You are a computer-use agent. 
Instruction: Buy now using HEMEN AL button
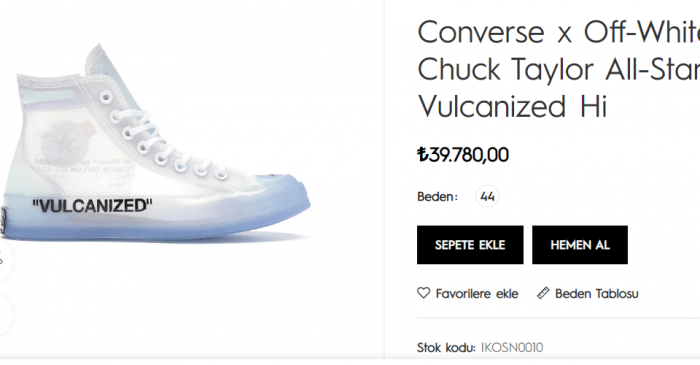click(580, 245)
